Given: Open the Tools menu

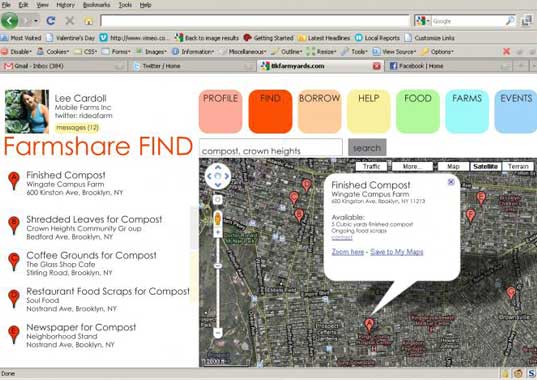Looking at the screenshot, I should coord(125,5).
